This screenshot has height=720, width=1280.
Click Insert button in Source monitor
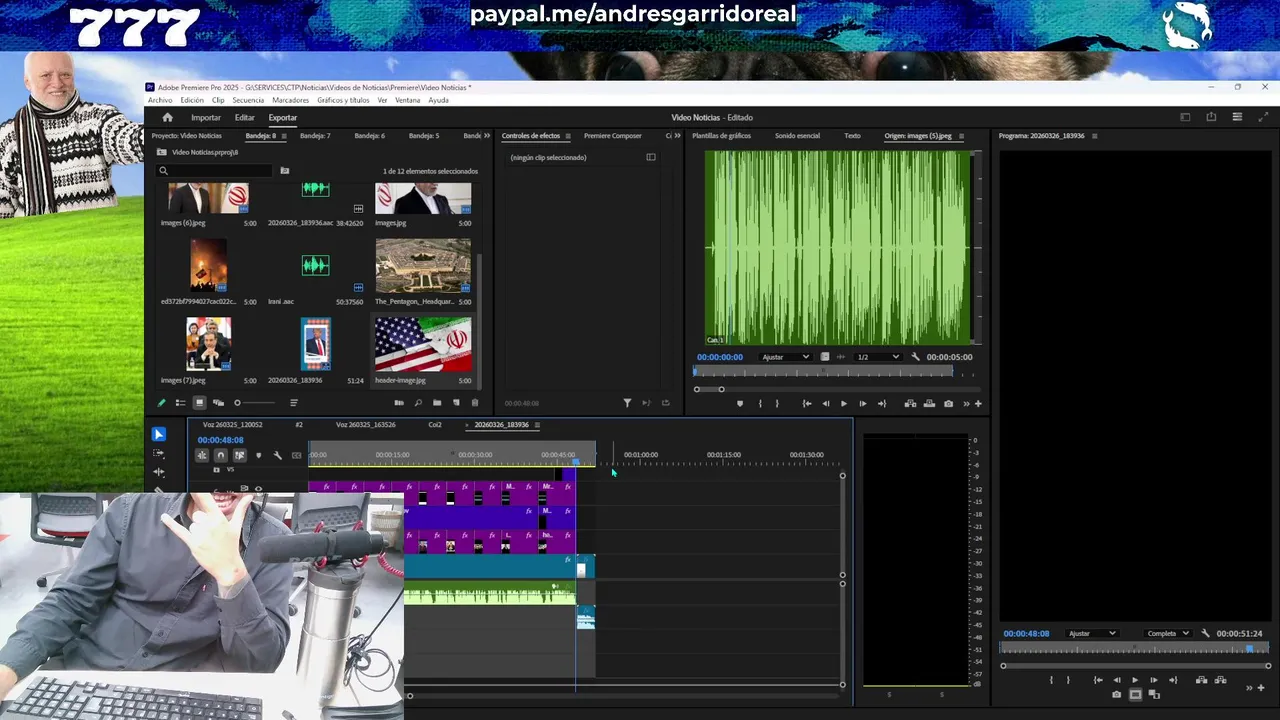click(x=910, y=404)
